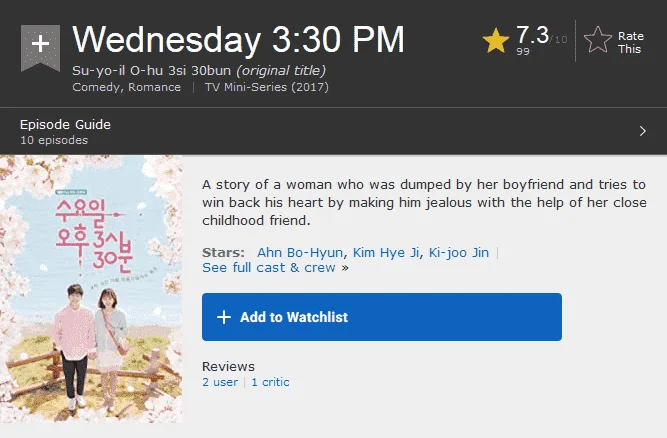Open Ki-joo Jin's profile link

[459, 253]
